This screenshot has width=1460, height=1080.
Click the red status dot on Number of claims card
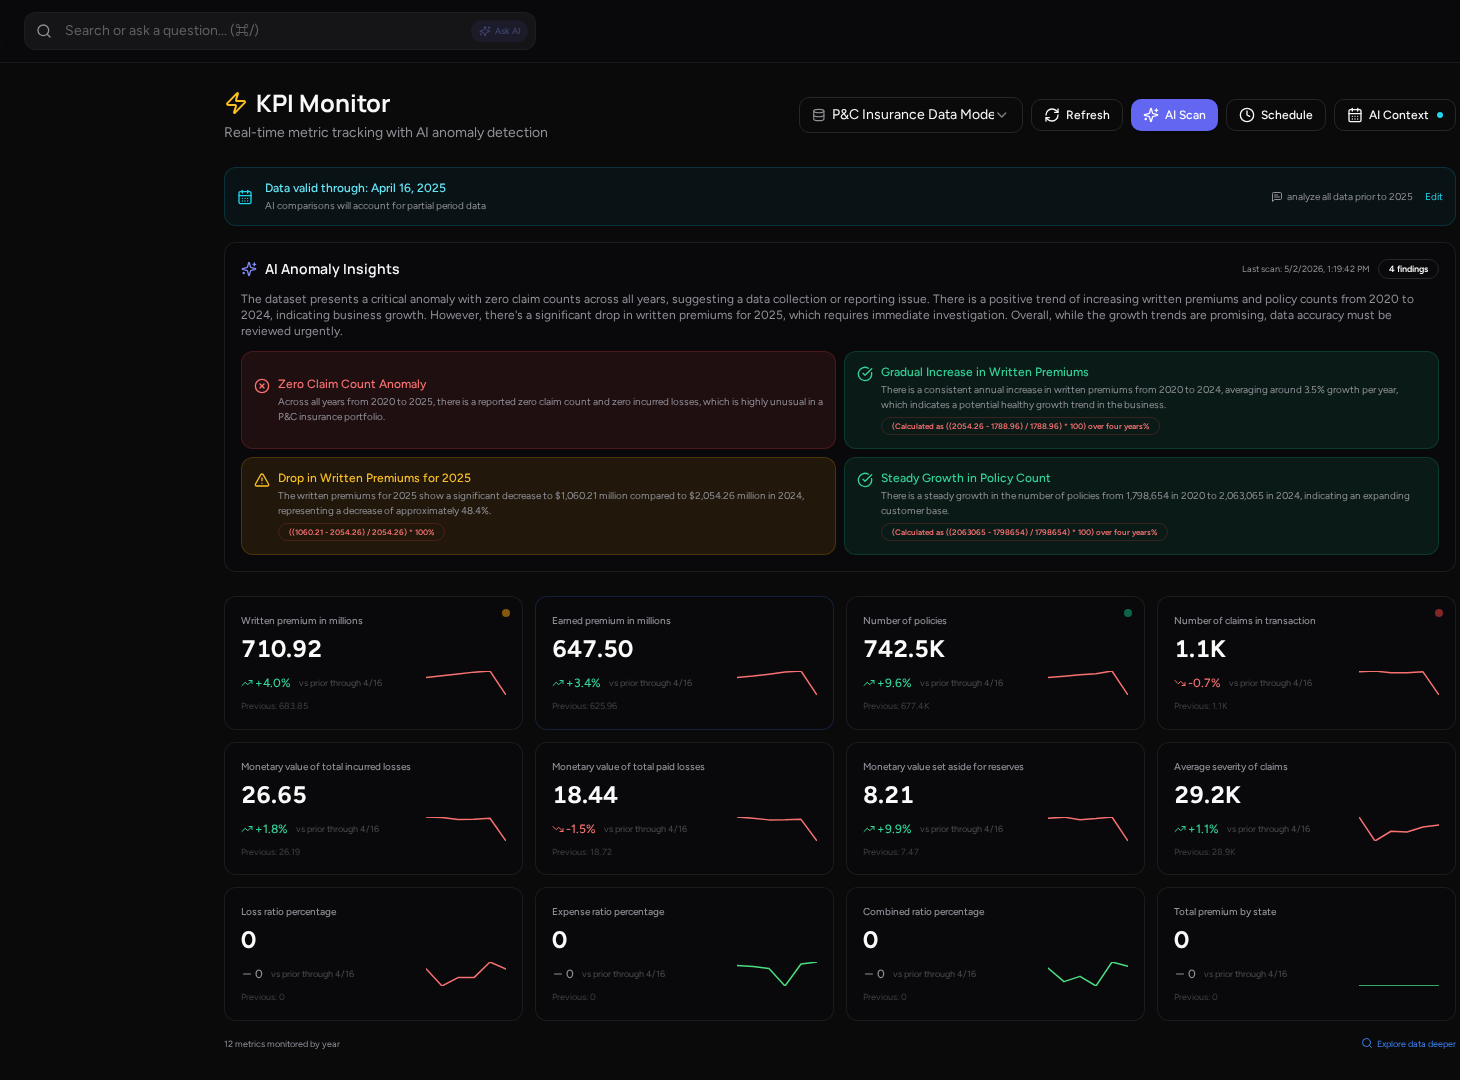pyautogui.click(x=1439, y=613)
